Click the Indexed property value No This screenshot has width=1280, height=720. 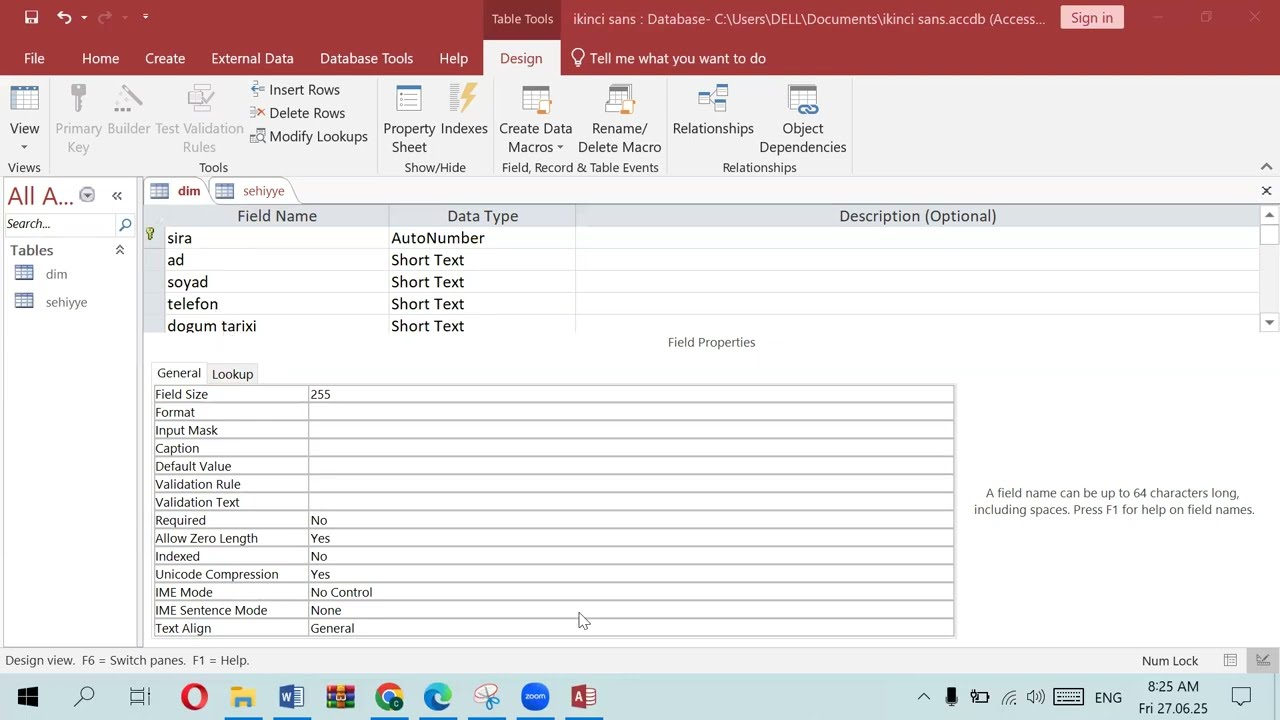coord(630,556)
